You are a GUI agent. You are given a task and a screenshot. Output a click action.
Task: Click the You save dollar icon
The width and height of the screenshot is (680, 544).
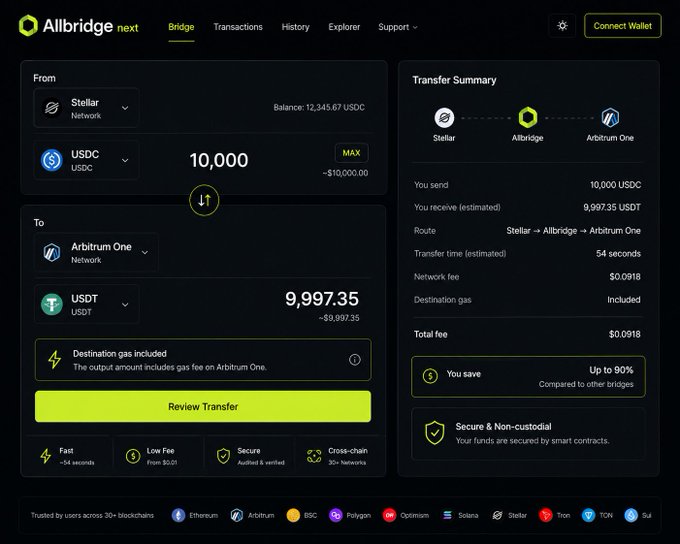coord(430,376)
